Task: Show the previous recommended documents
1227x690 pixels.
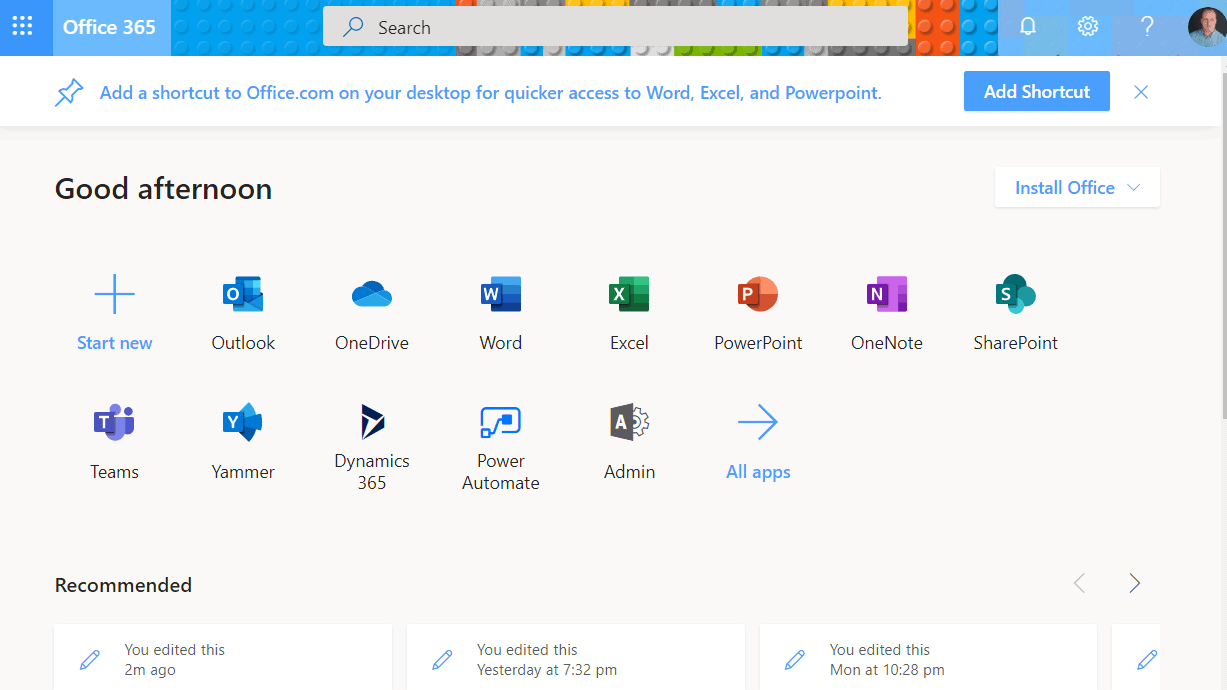Action: click(1079, 583)
